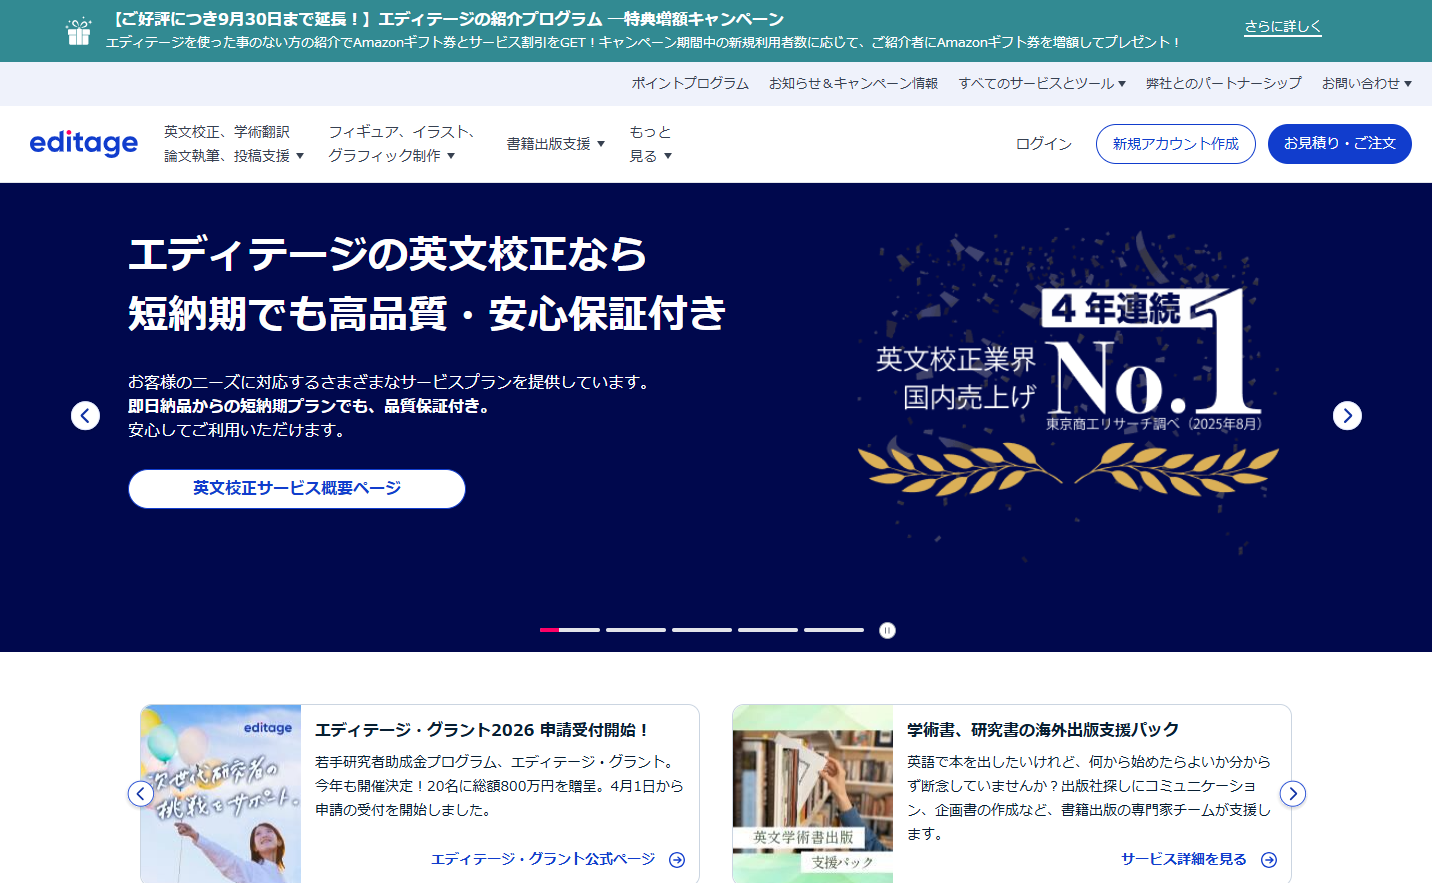Click the 新規アカウント作成 button

[1176, 144]
